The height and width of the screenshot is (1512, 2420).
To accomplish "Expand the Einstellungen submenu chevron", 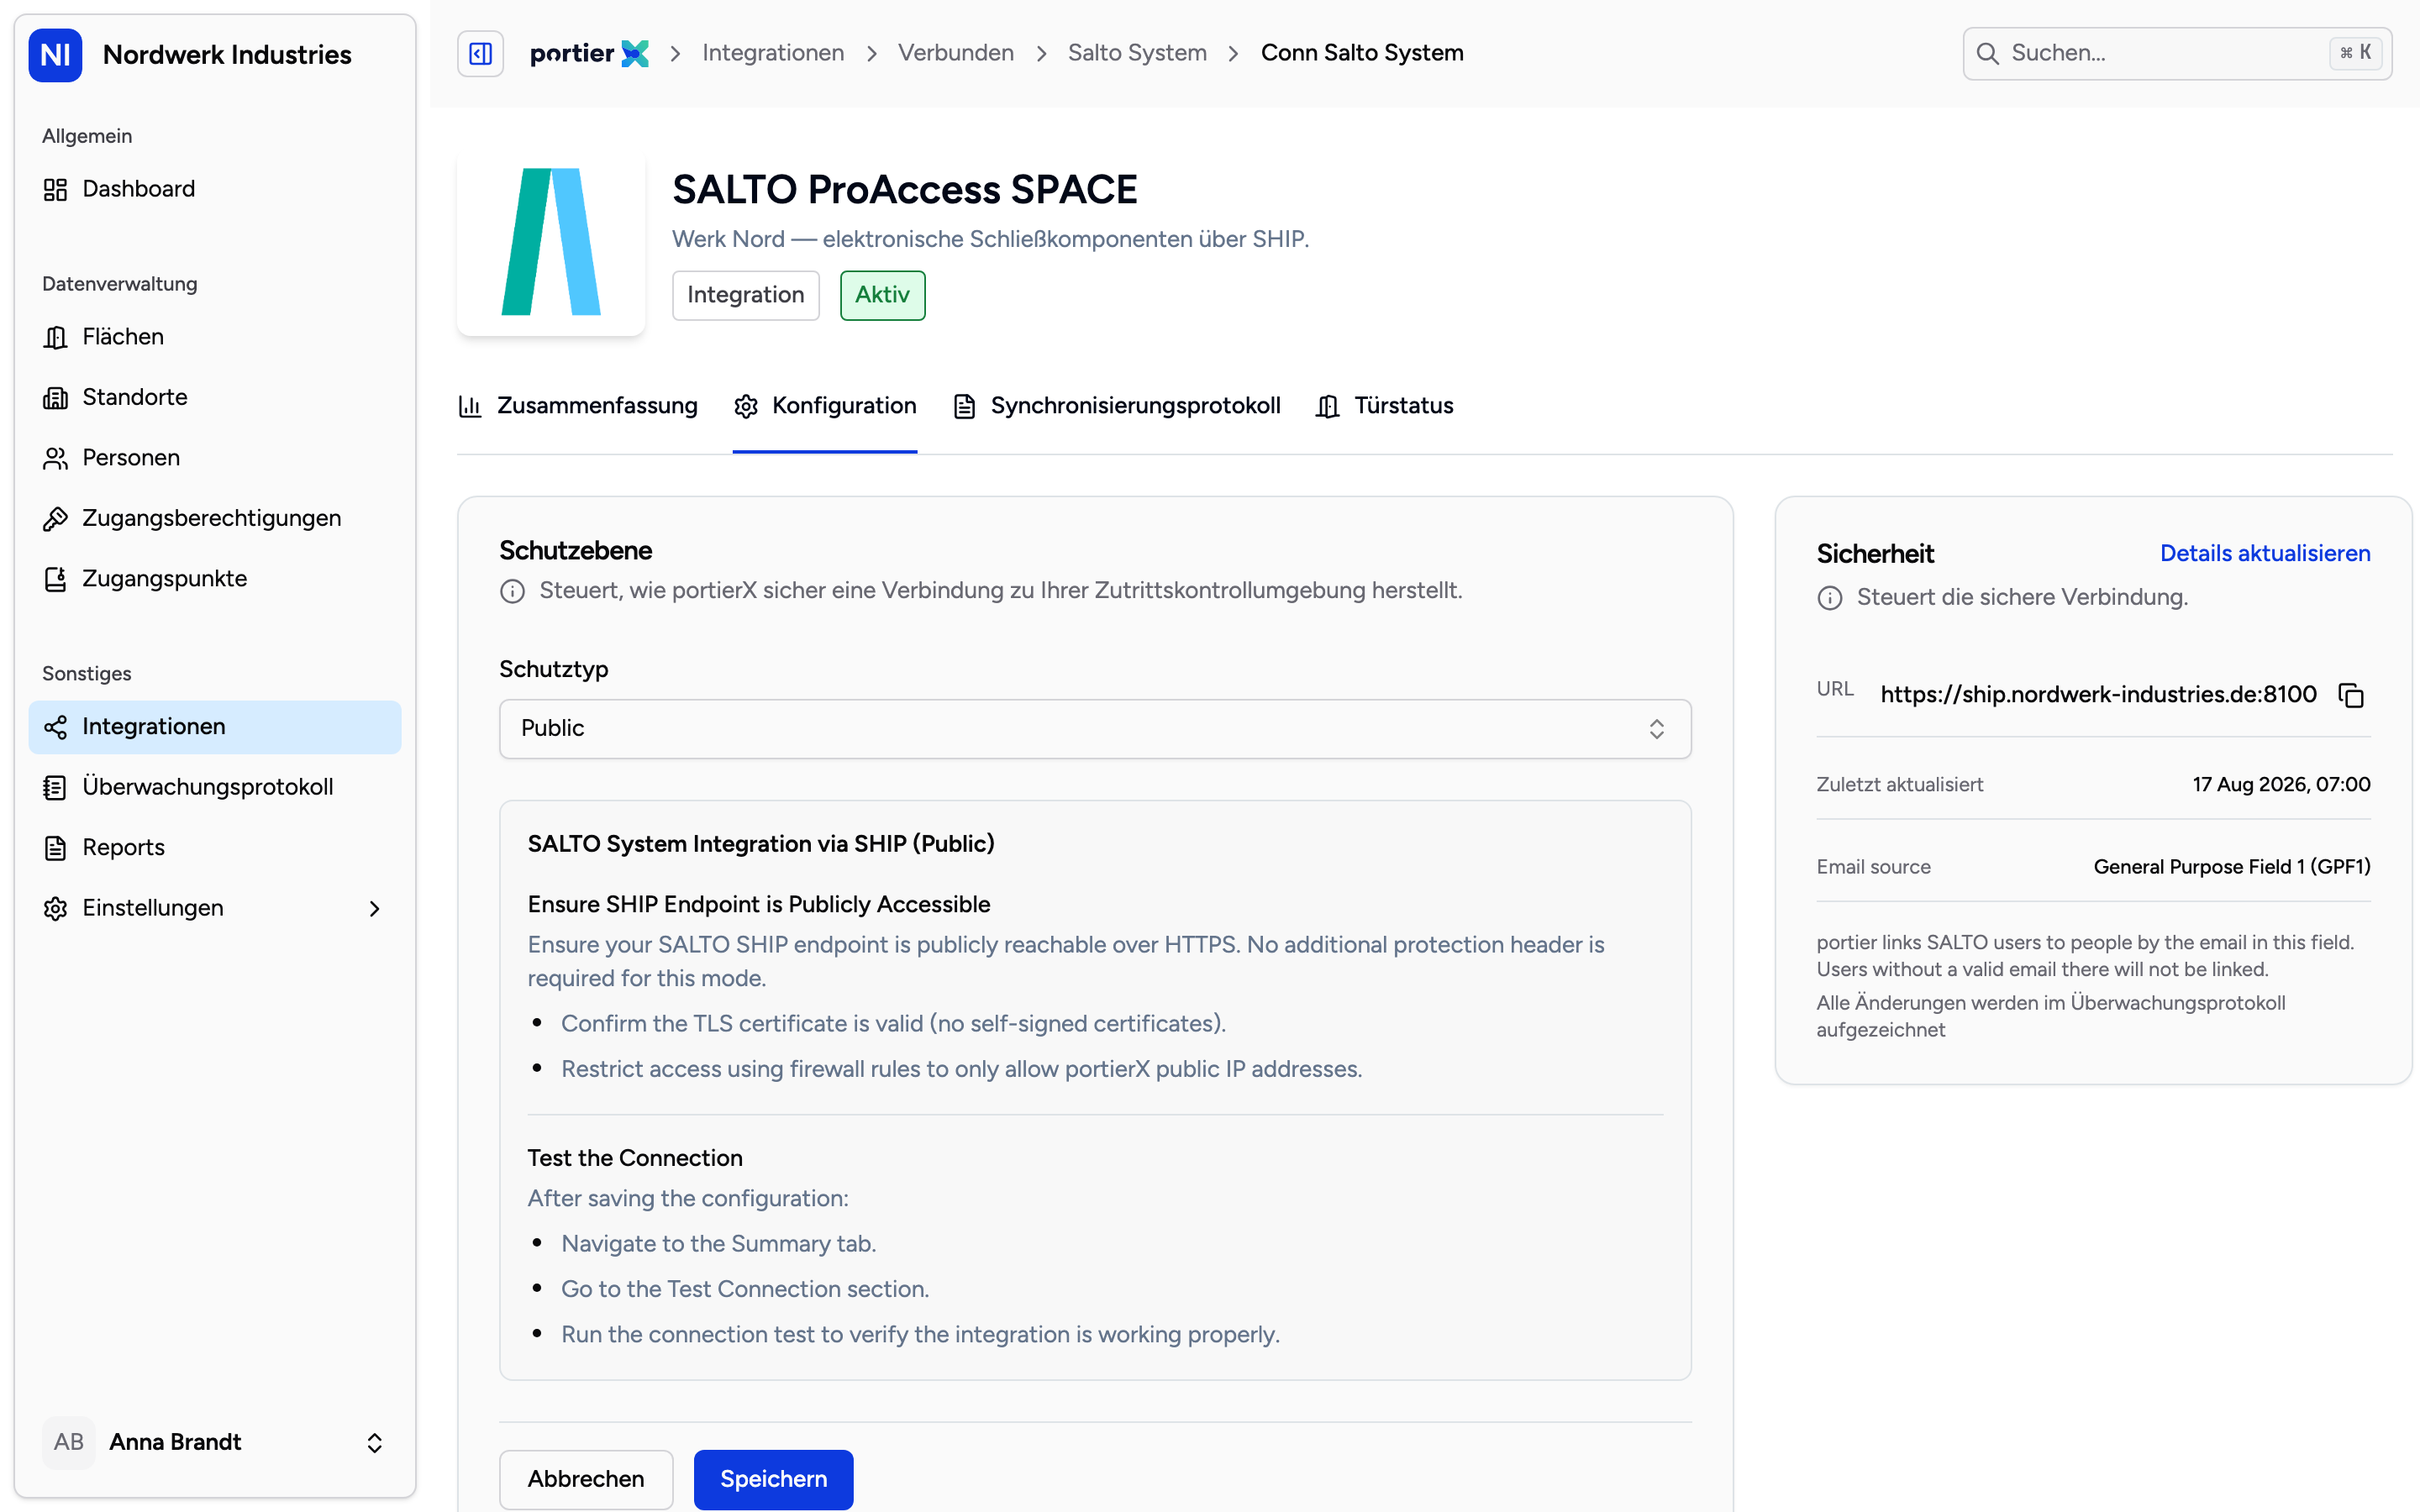I will (375, 908).
